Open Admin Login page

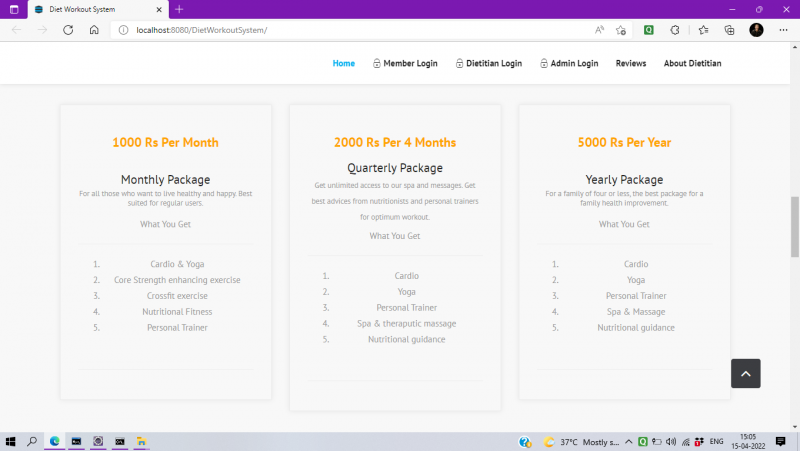tap(569, 63)
